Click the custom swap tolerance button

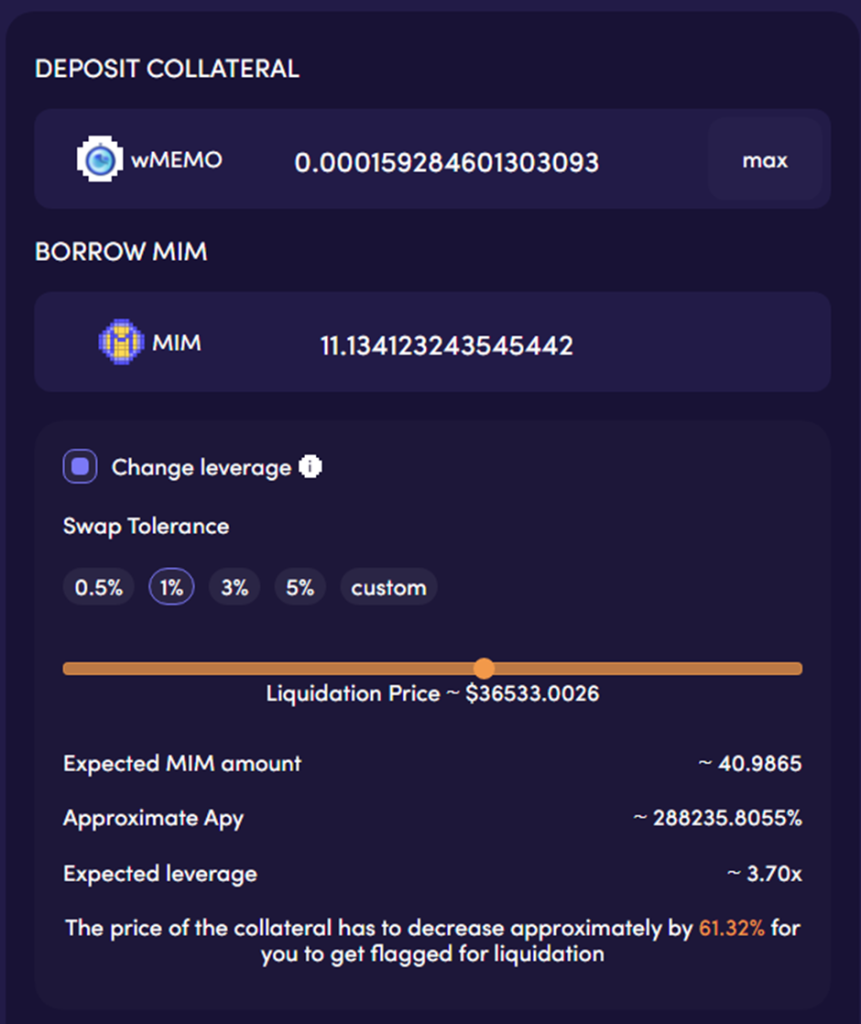[x=389, y=587]
